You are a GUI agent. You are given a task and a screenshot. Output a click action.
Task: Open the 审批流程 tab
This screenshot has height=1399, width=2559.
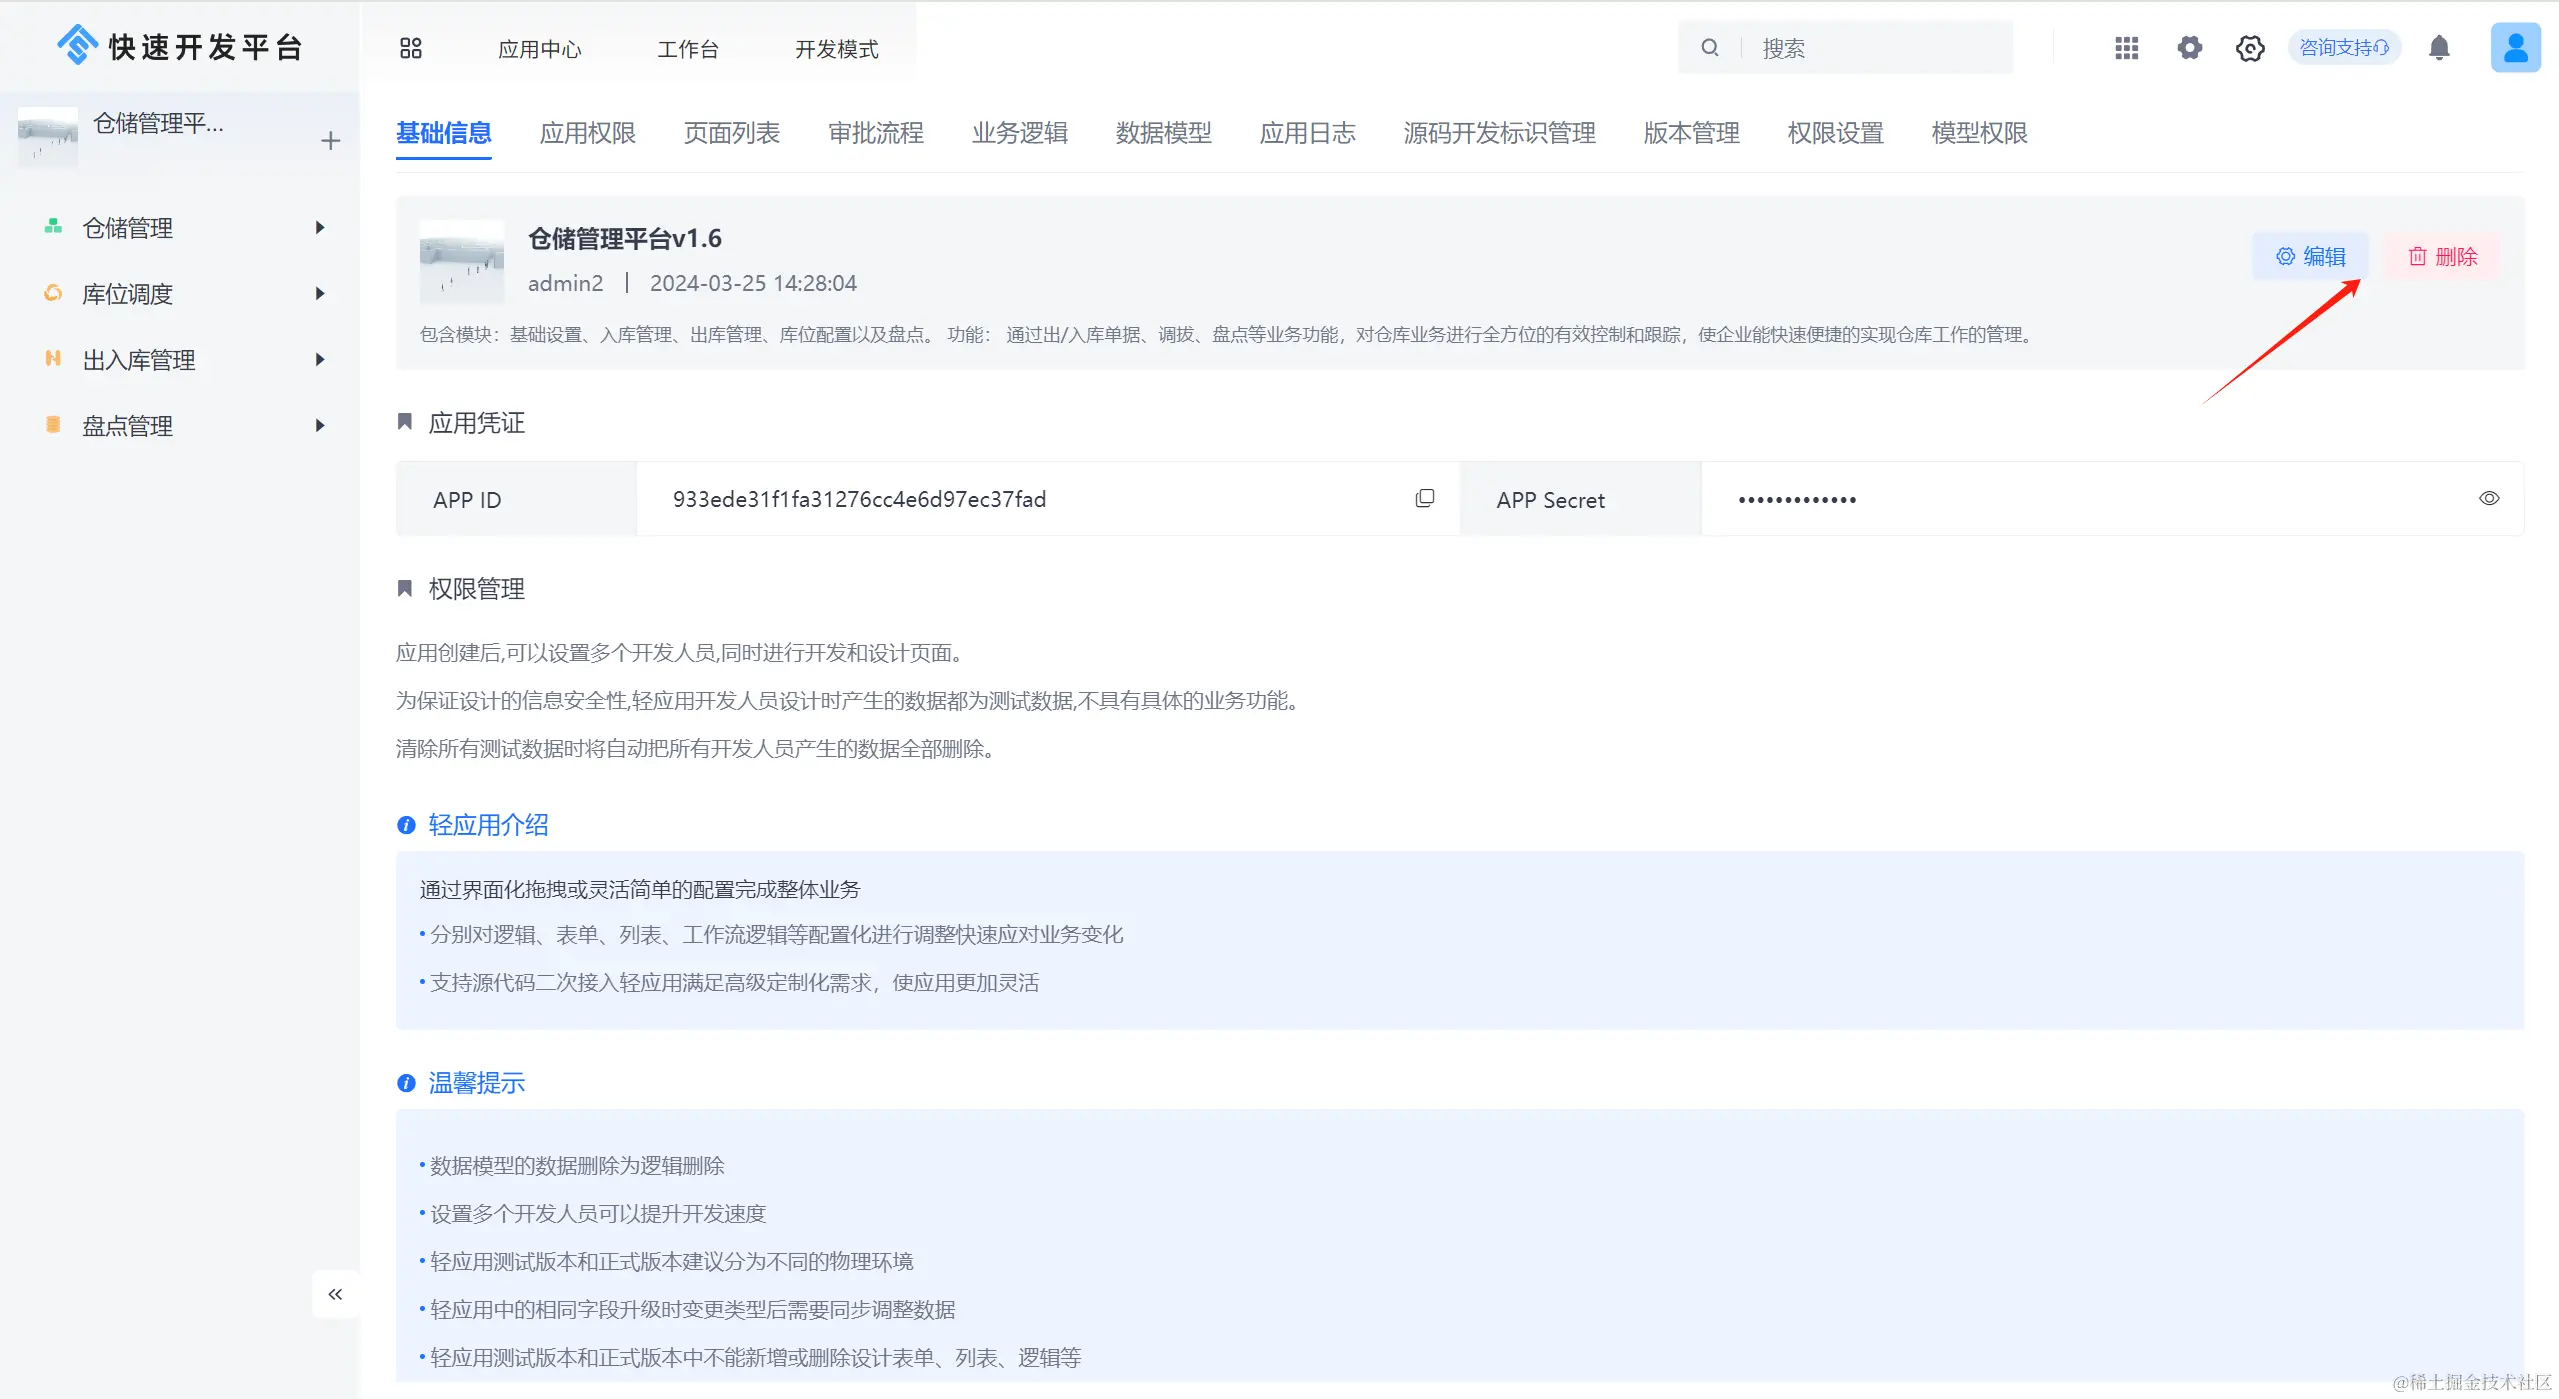tap(875, 133)
